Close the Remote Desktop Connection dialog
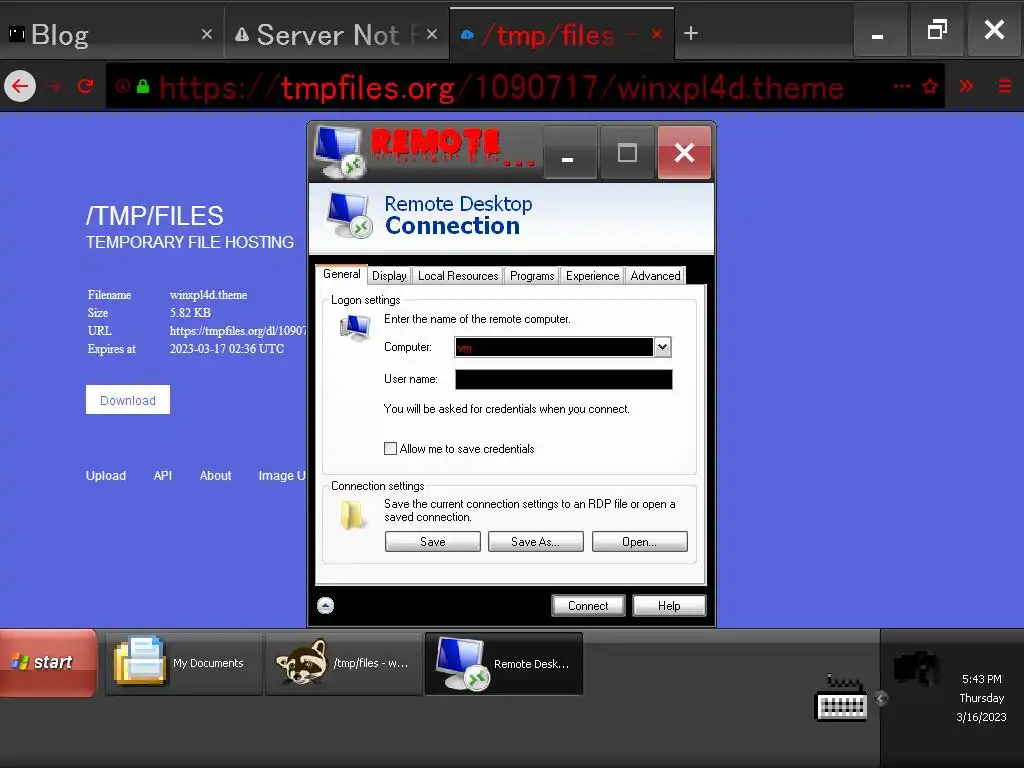This screenshot has height=768, width=1024. [684, 153]
